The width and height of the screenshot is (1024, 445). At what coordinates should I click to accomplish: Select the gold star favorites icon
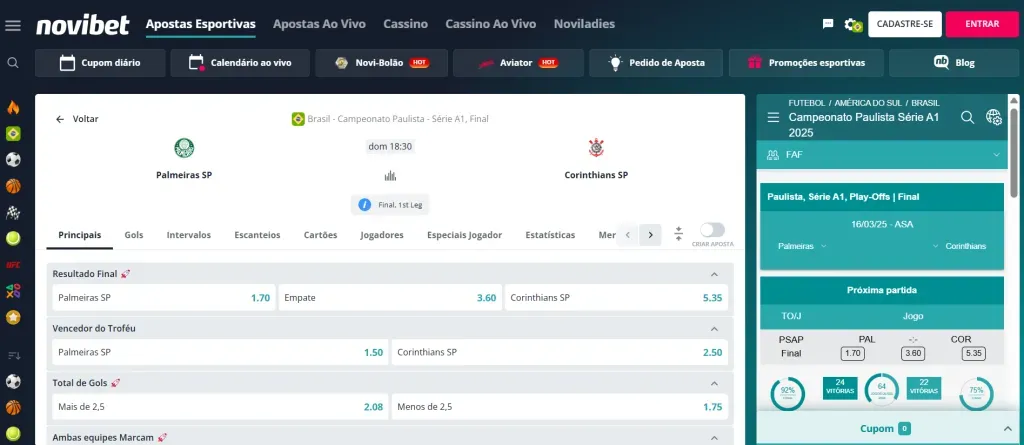point(13,317)
